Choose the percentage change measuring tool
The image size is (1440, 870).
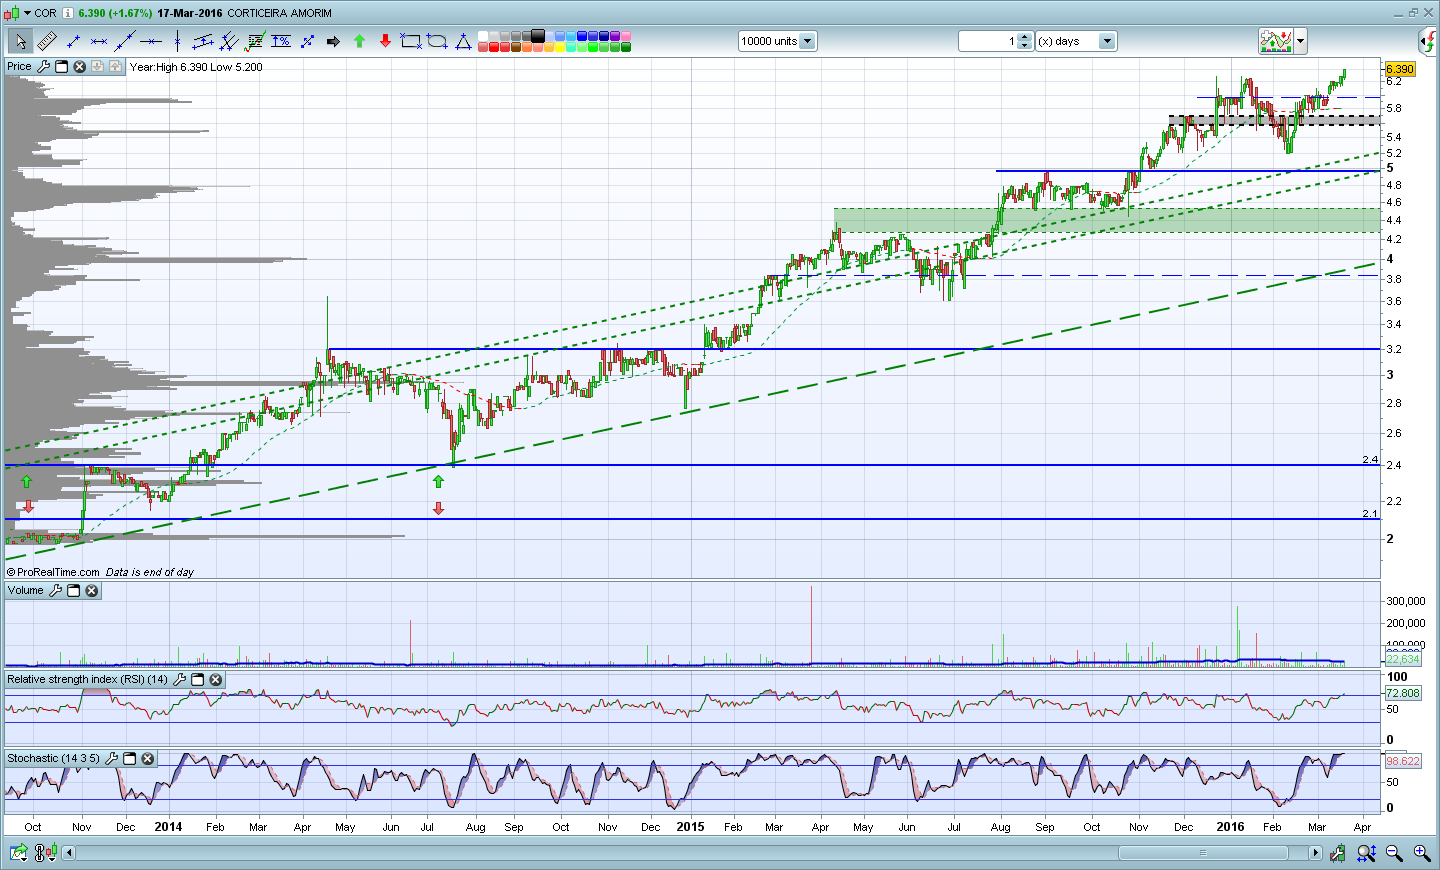pyautogui.click(x=281, y=41)
